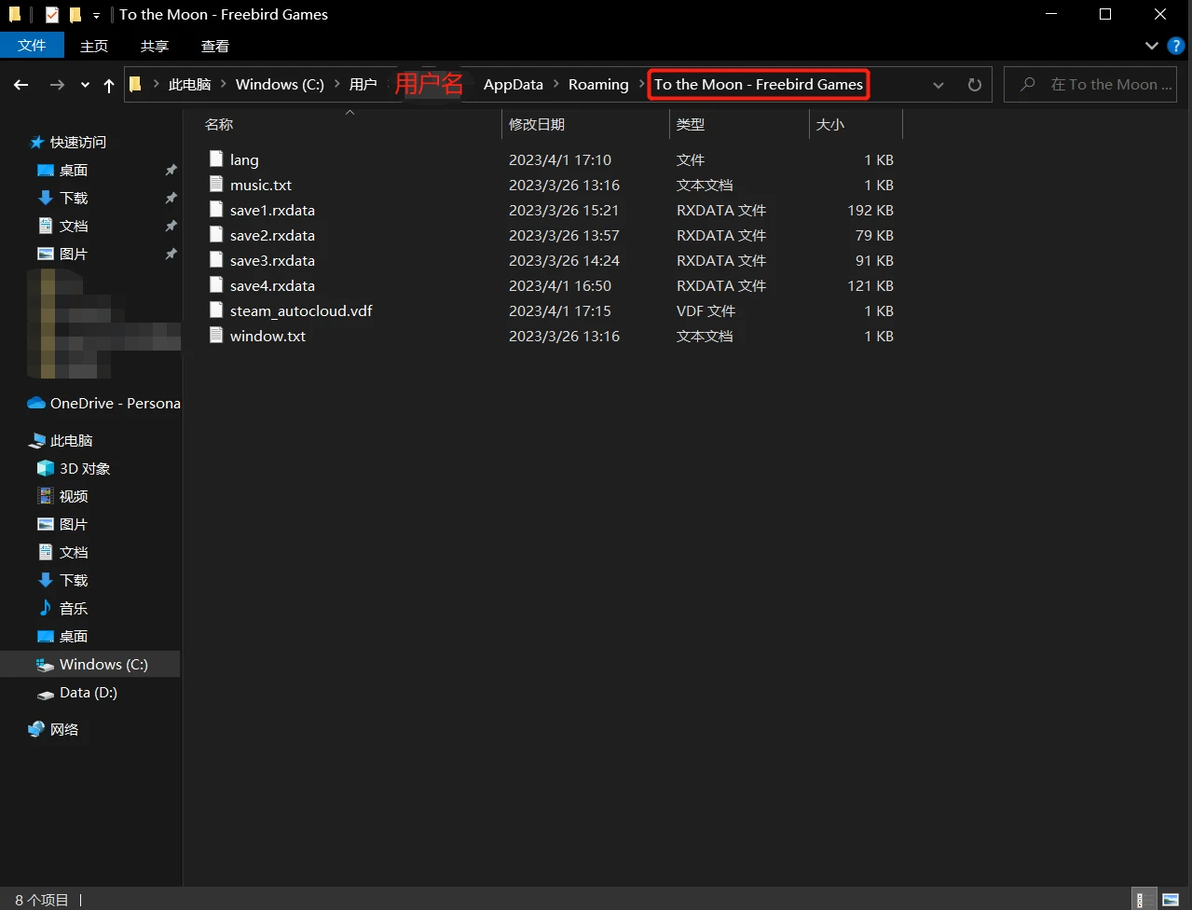Select steam_autocloud.vdf file icon
The width and height of the screenshot is (1192, 910).
click(x=216, y=310)
